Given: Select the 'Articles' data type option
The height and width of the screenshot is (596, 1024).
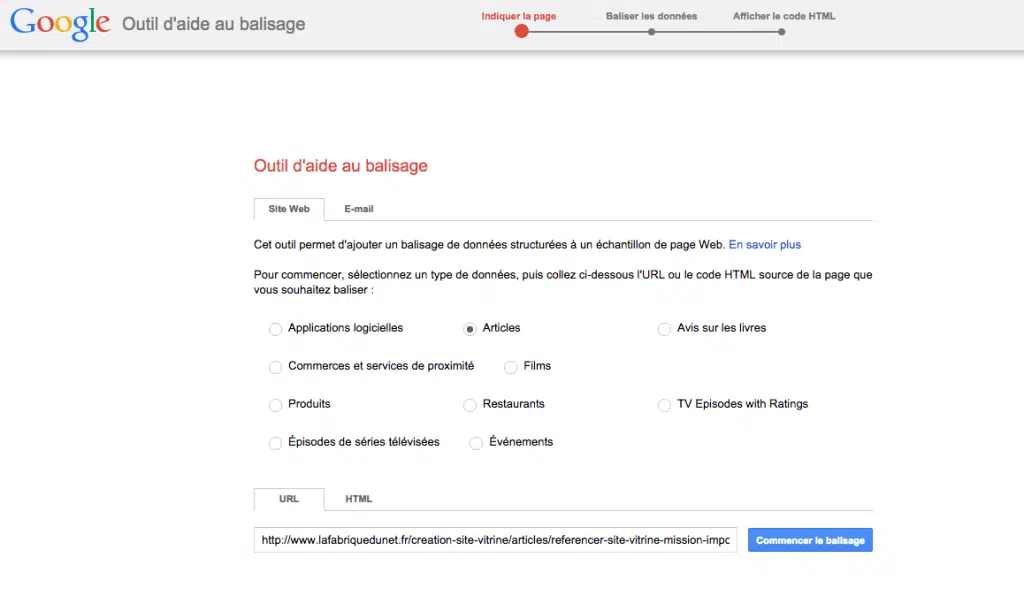Looking at the screenshot, I should [470, 329].
